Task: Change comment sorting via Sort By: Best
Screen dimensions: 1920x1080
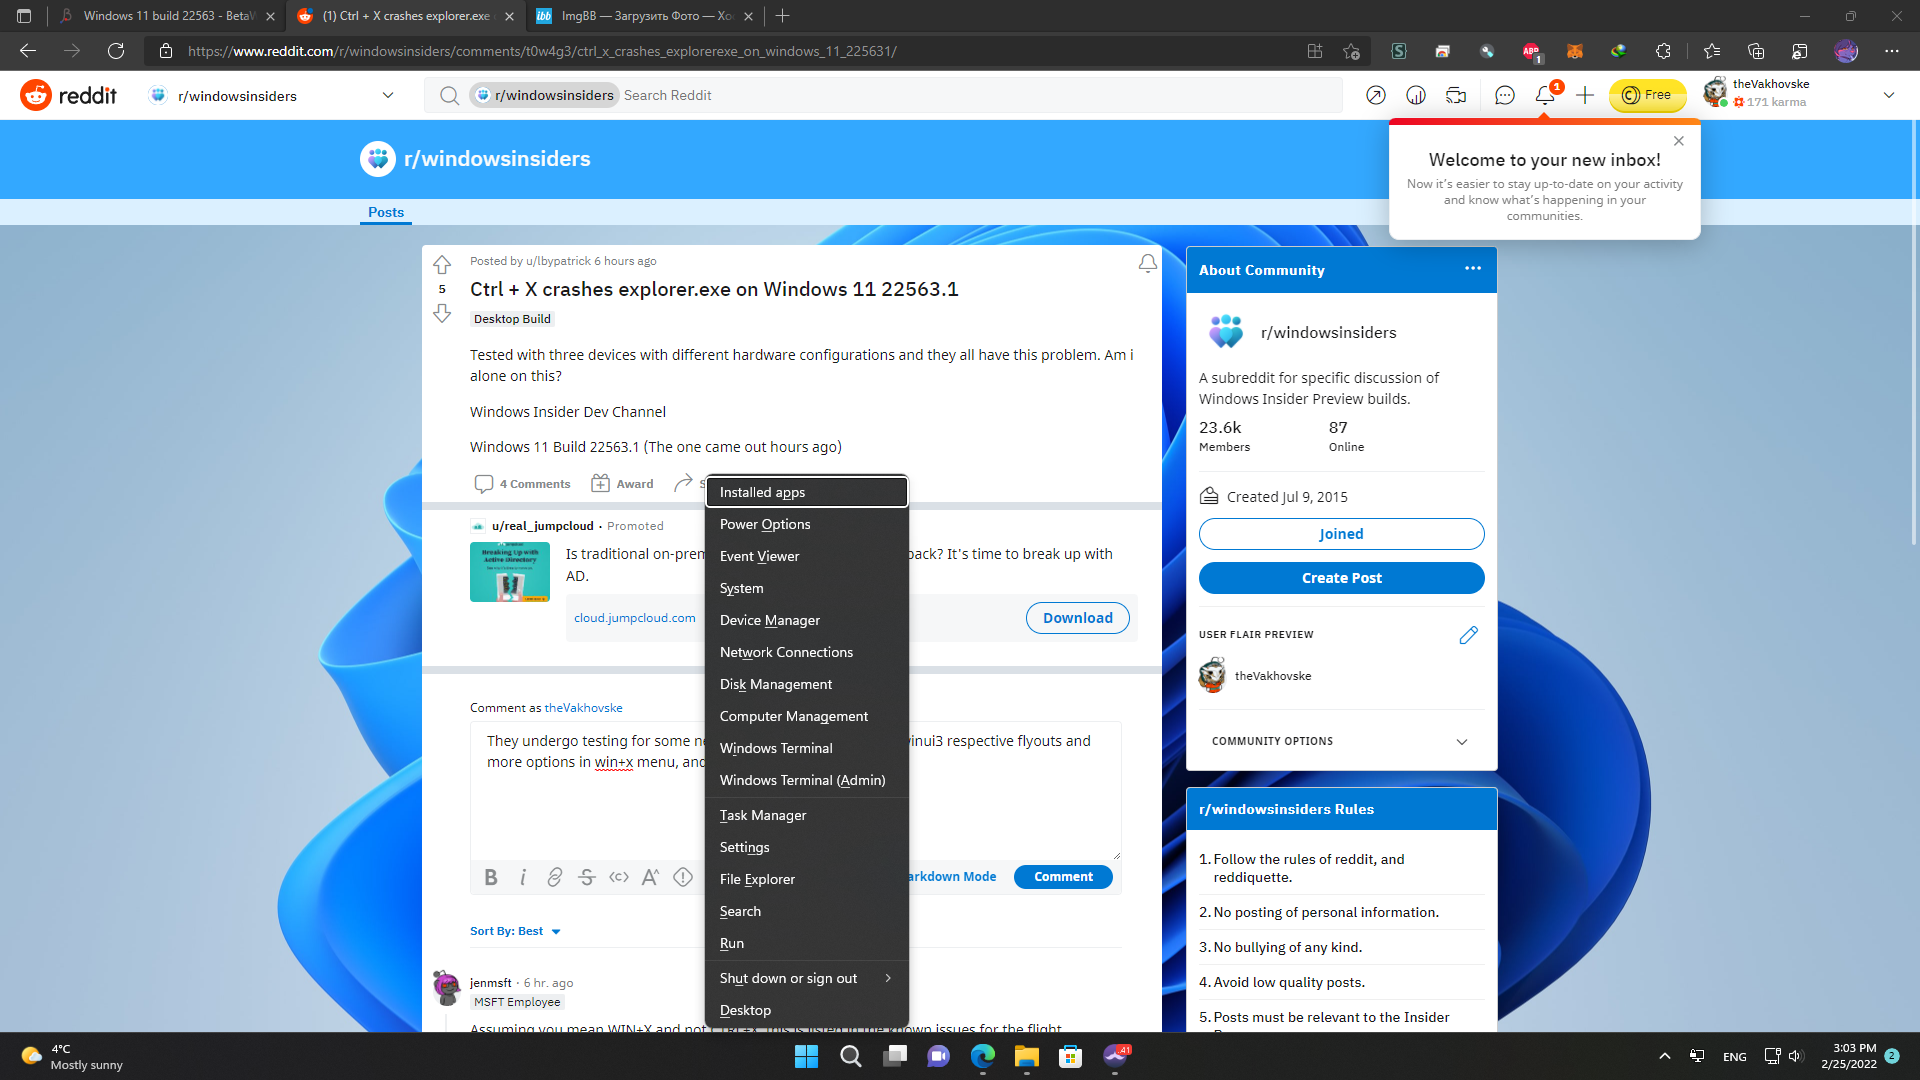Action: click(x=515, y=931)
